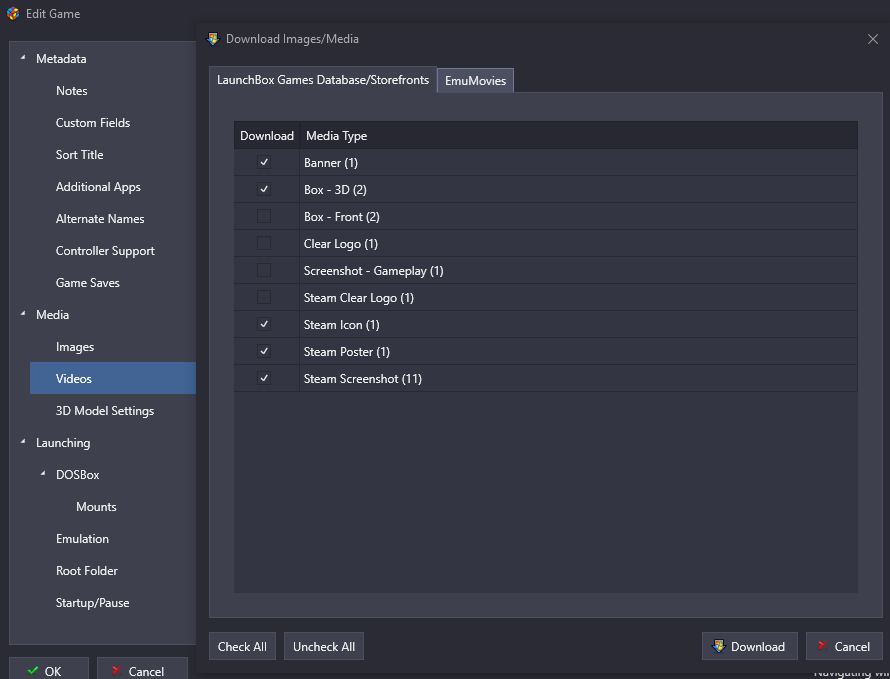Cancel the media download dialog

tap(843, 647)
